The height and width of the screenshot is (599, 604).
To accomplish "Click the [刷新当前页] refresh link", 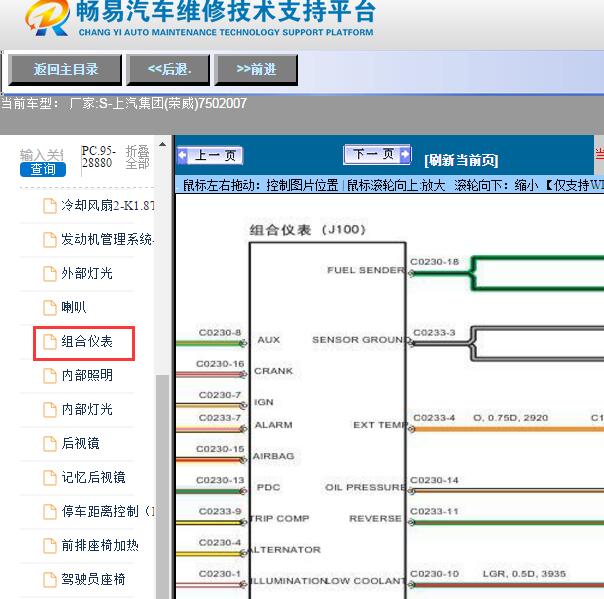I will (461, 160).
